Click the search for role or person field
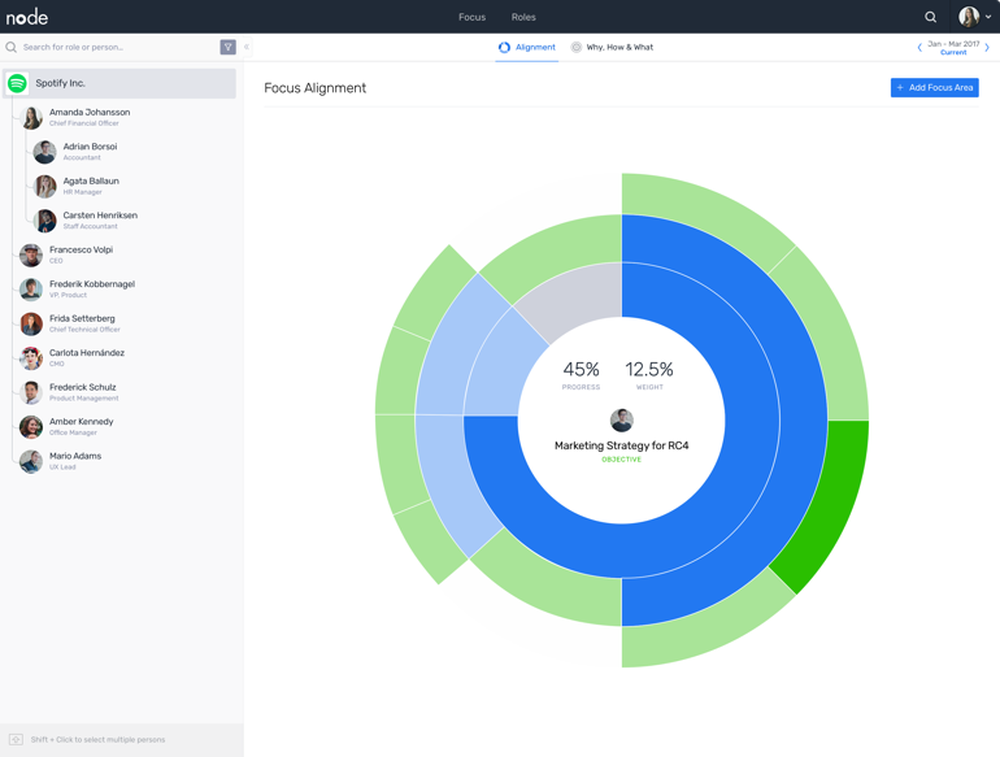 tap(112, 47)
